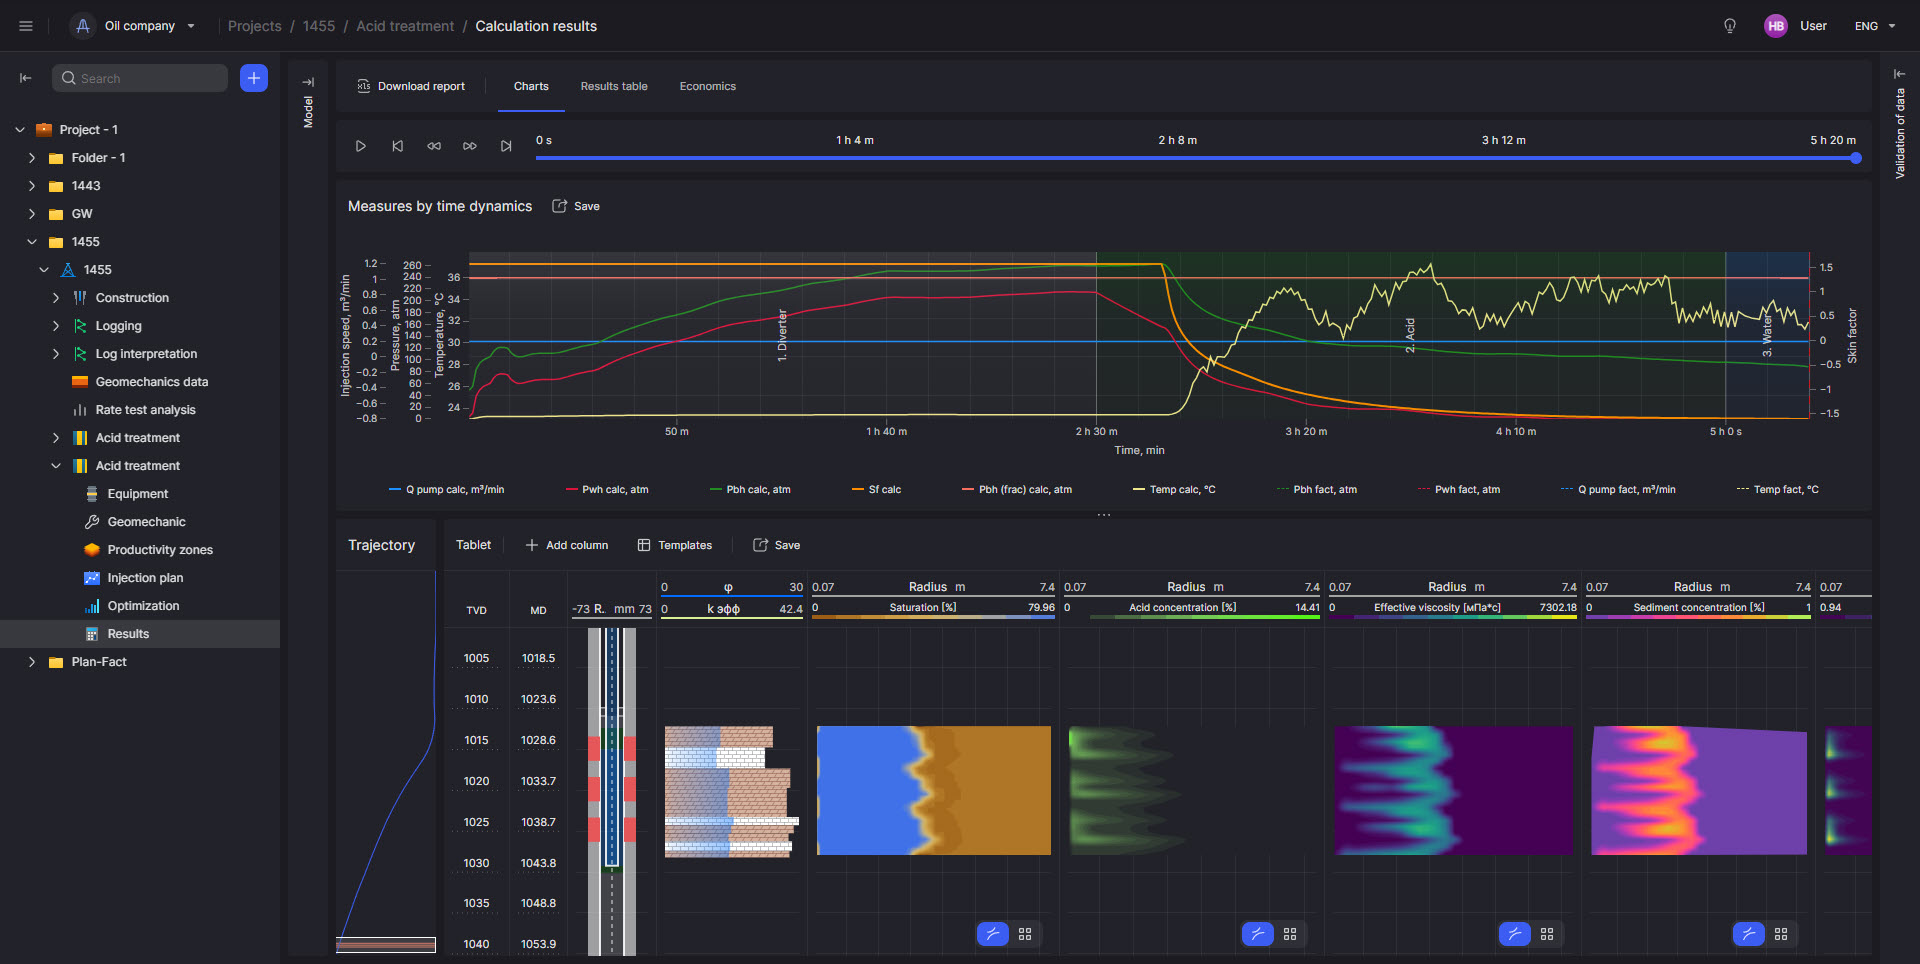Expand the Model side panel
This screenshot has width=1920, height=964.
(x=308, y=82)
